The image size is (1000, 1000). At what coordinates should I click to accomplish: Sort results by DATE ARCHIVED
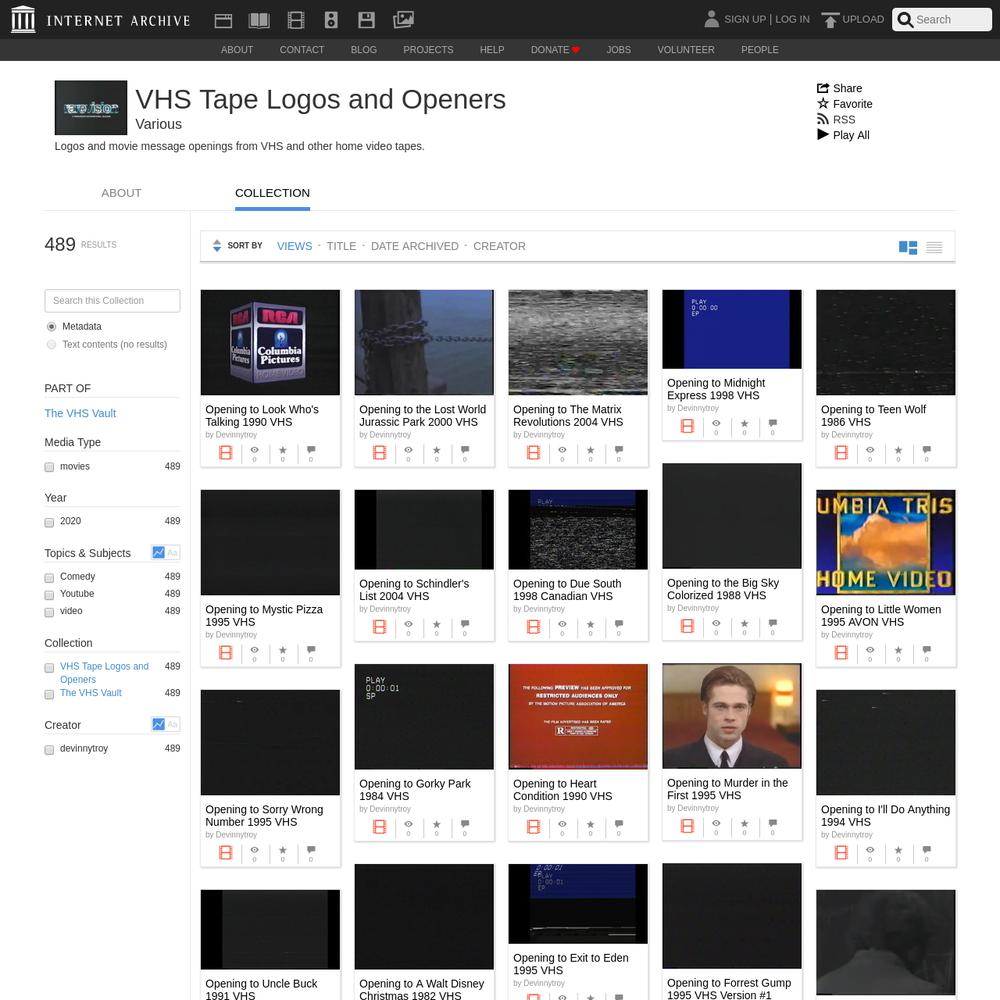(415, 246)
